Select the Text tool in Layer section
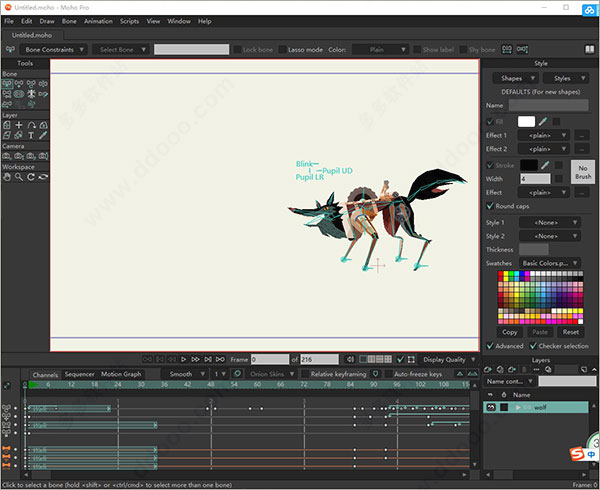The height and width of the screenshot is (490, 600). tap(31, 135)
